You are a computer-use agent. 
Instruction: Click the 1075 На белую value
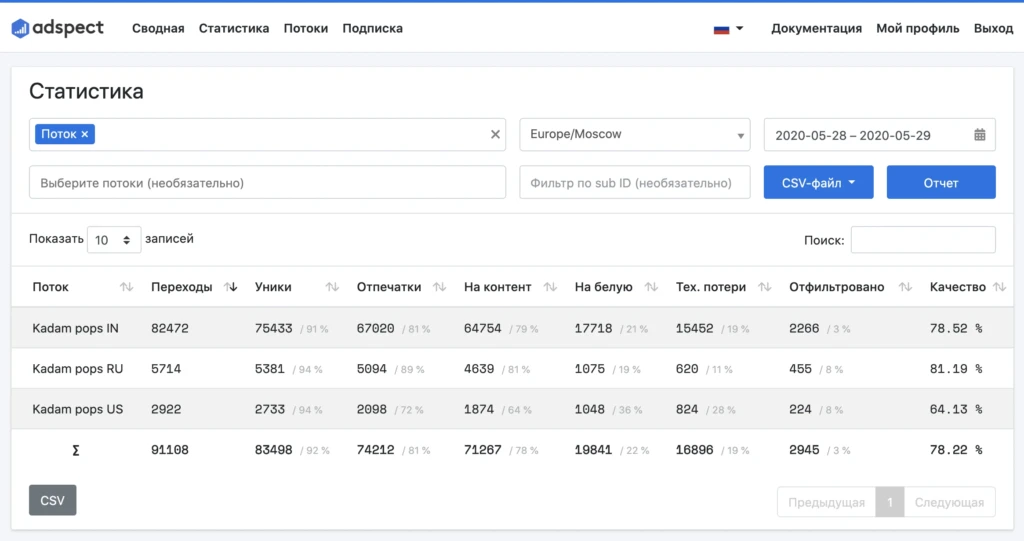[590, 369]
